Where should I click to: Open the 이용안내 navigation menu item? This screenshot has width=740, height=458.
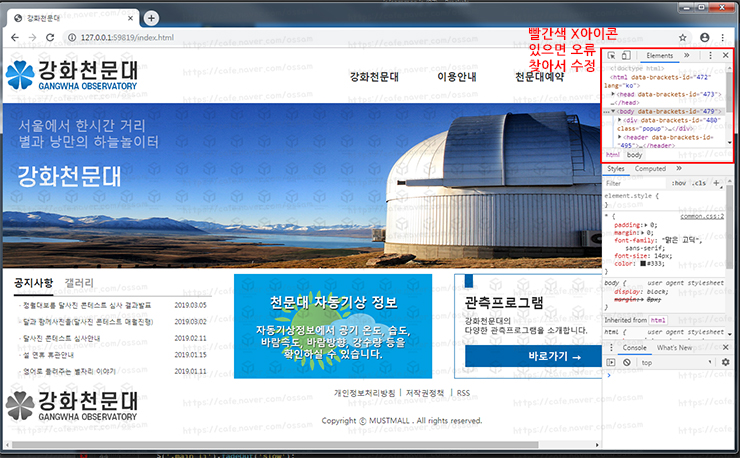pos(456,76)
